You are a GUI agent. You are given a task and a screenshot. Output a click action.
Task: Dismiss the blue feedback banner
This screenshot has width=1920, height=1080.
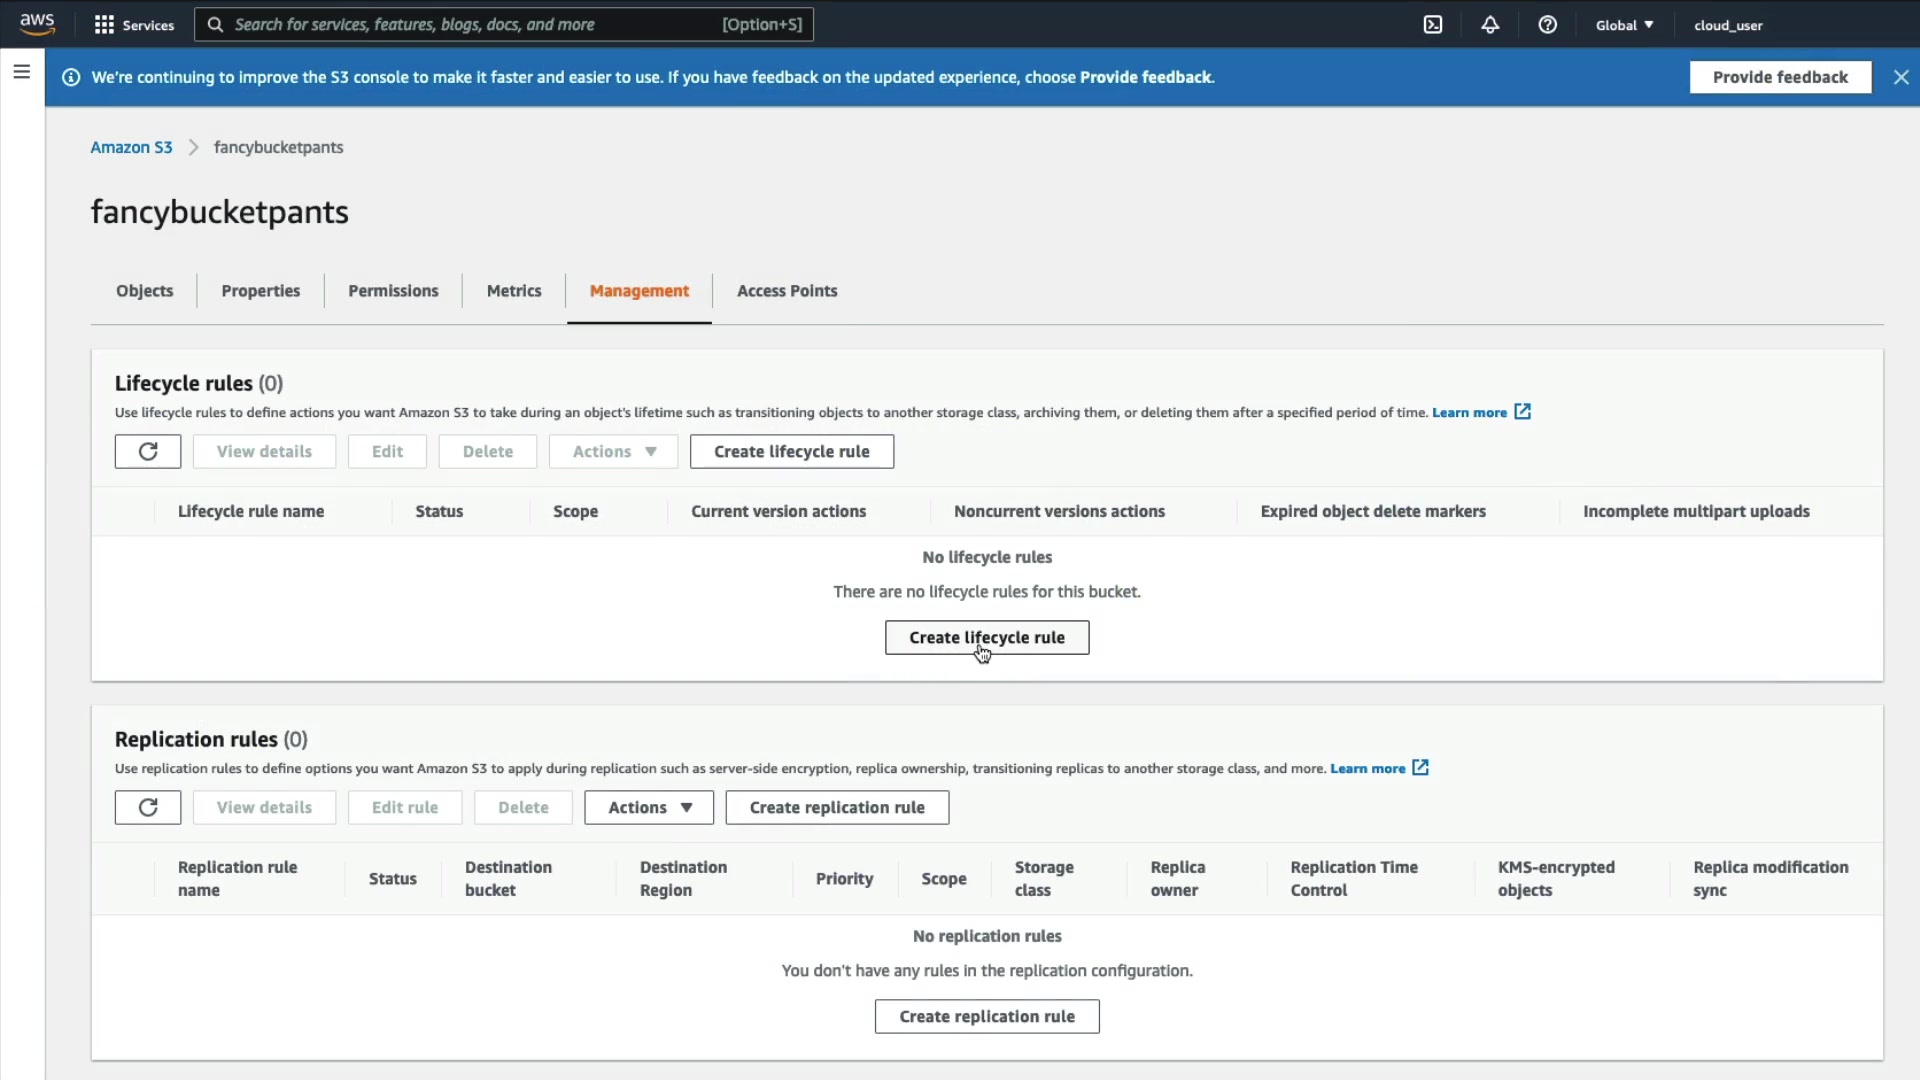[1901, 77]
